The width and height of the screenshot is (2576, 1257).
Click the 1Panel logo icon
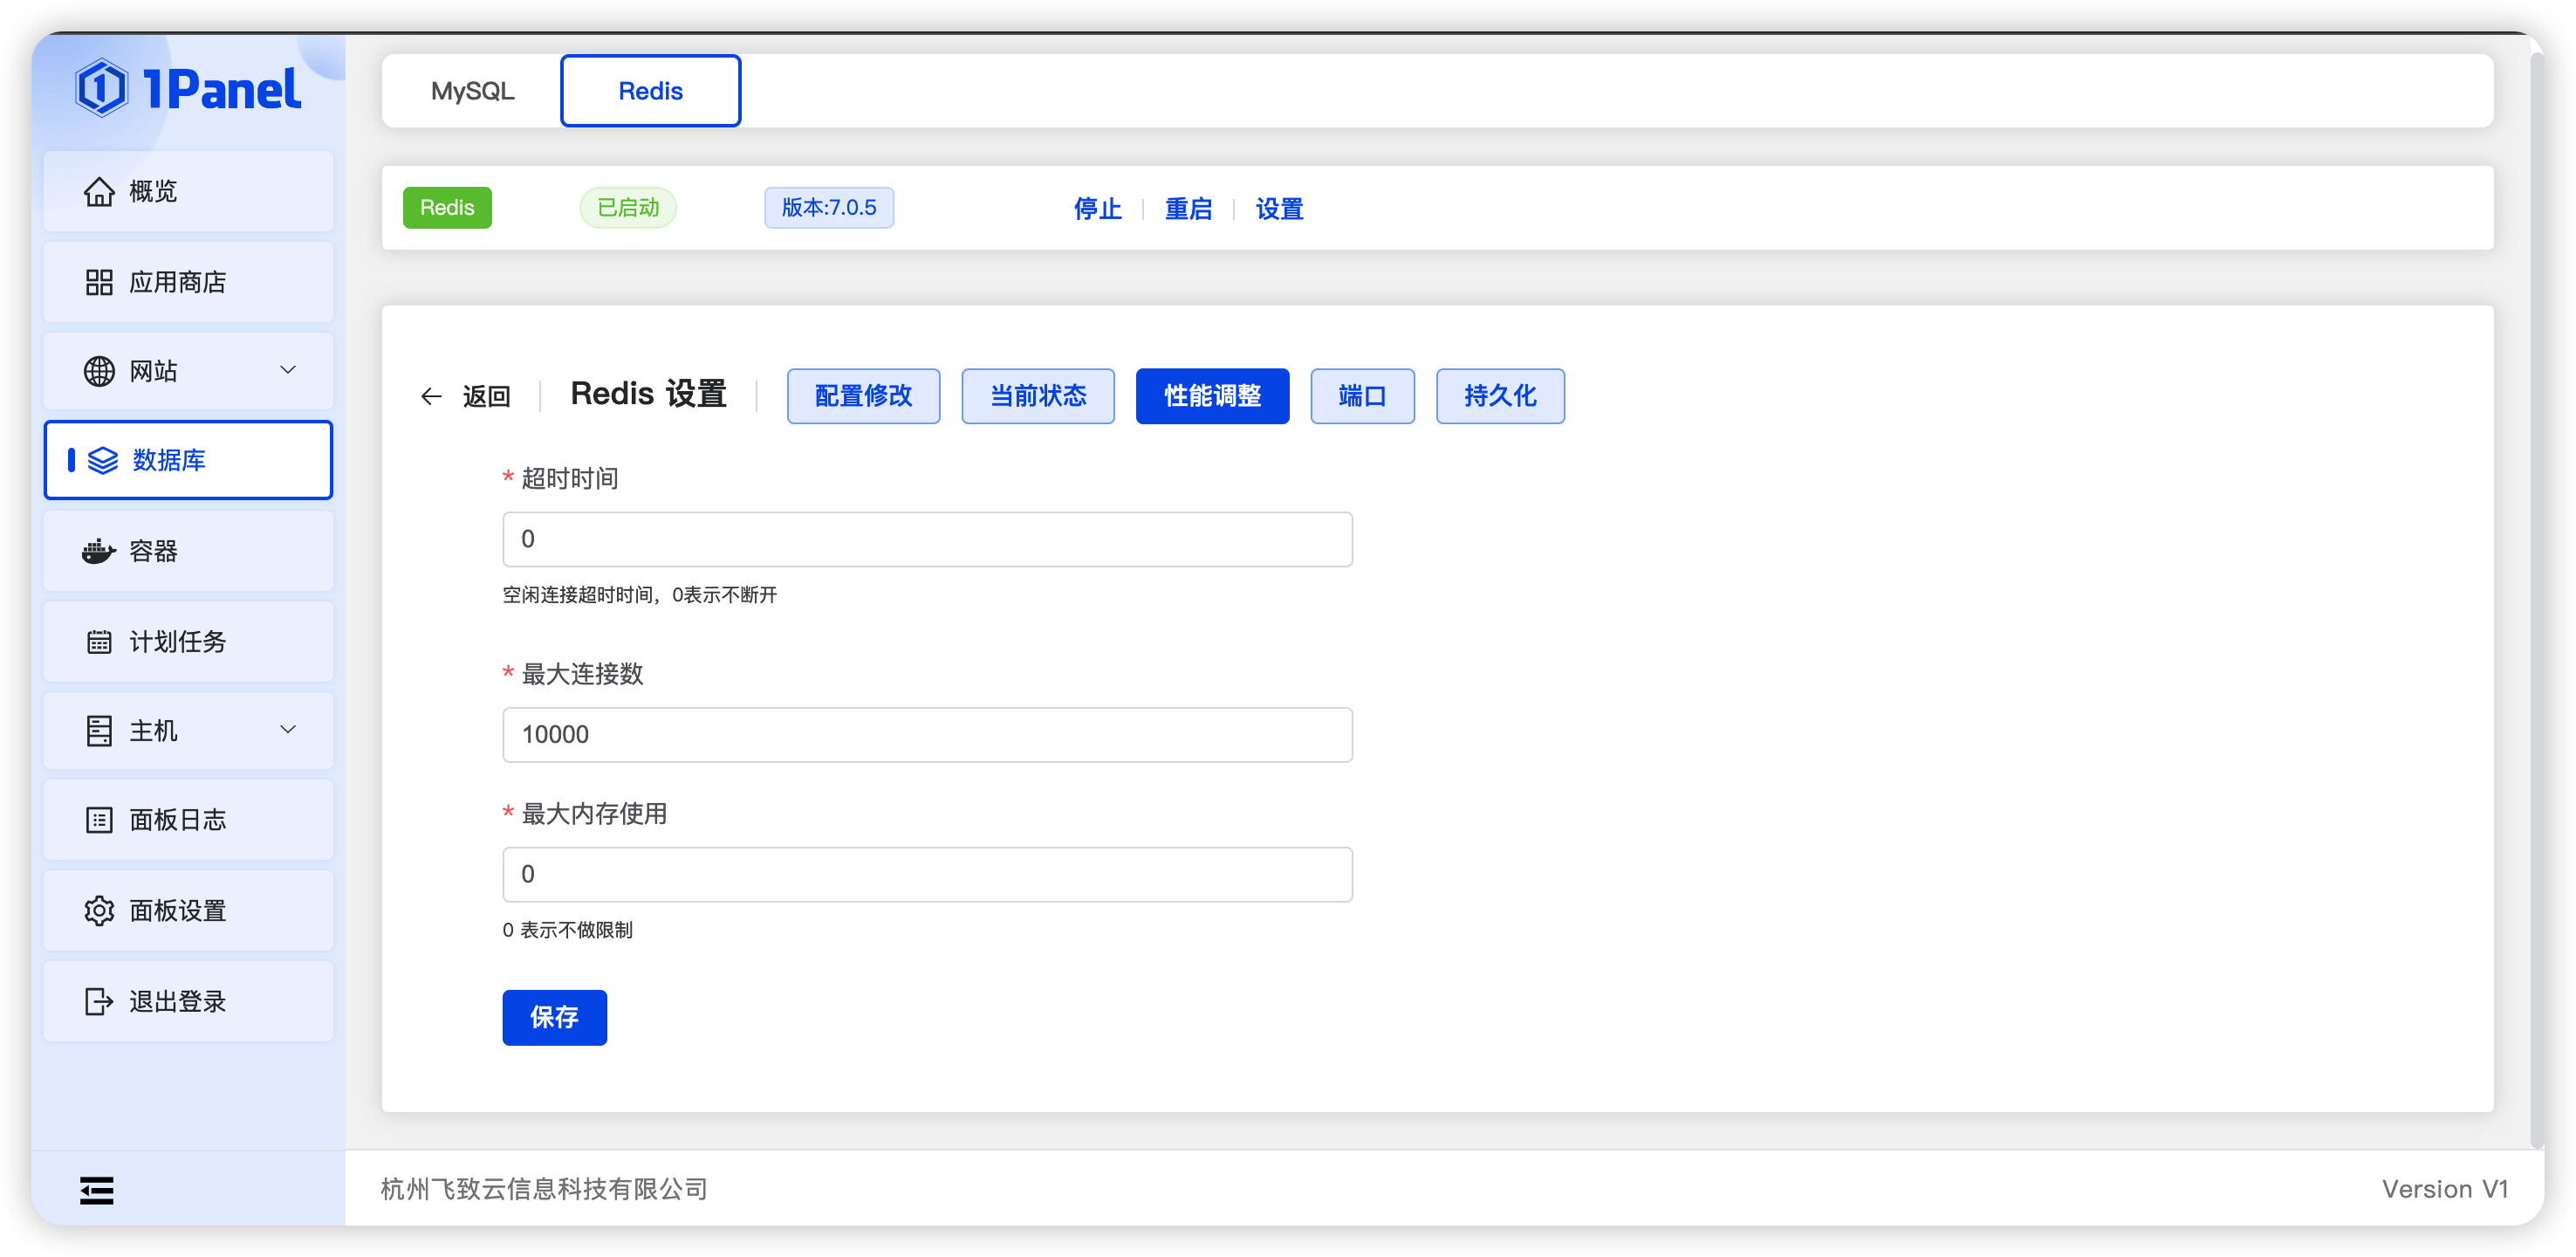[102, 88]
